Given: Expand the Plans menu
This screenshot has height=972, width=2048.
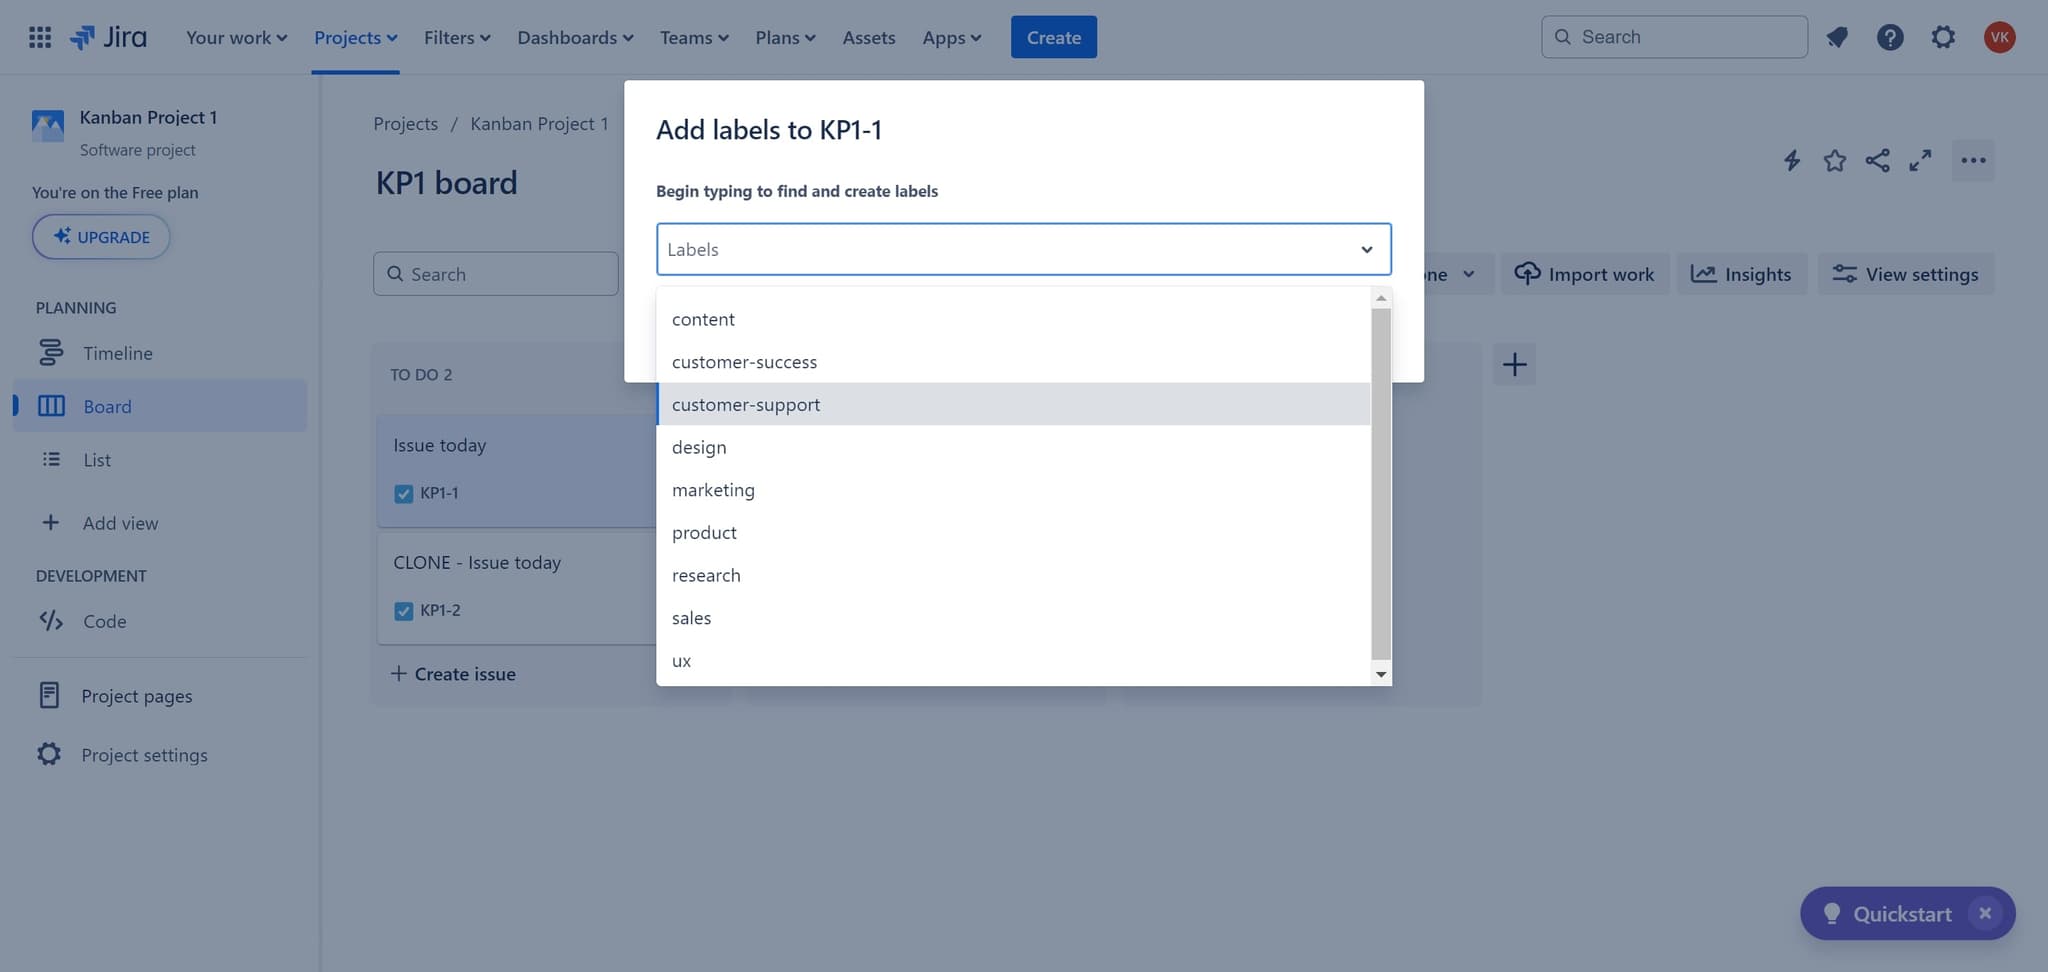Looking at the screenshot, I should click(x=785, y=37).
